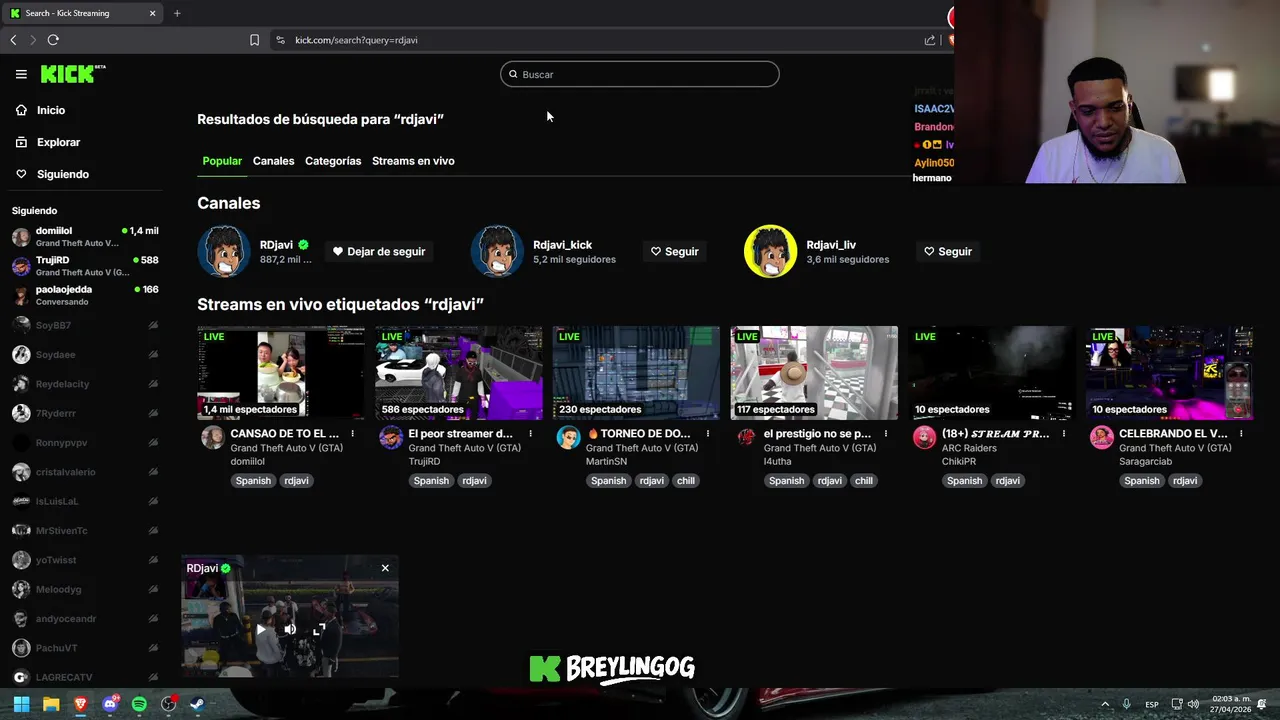Screen dimensions: 1280x720
Task: Expand RDjavi mini player to full view
Action: [319, 629]
